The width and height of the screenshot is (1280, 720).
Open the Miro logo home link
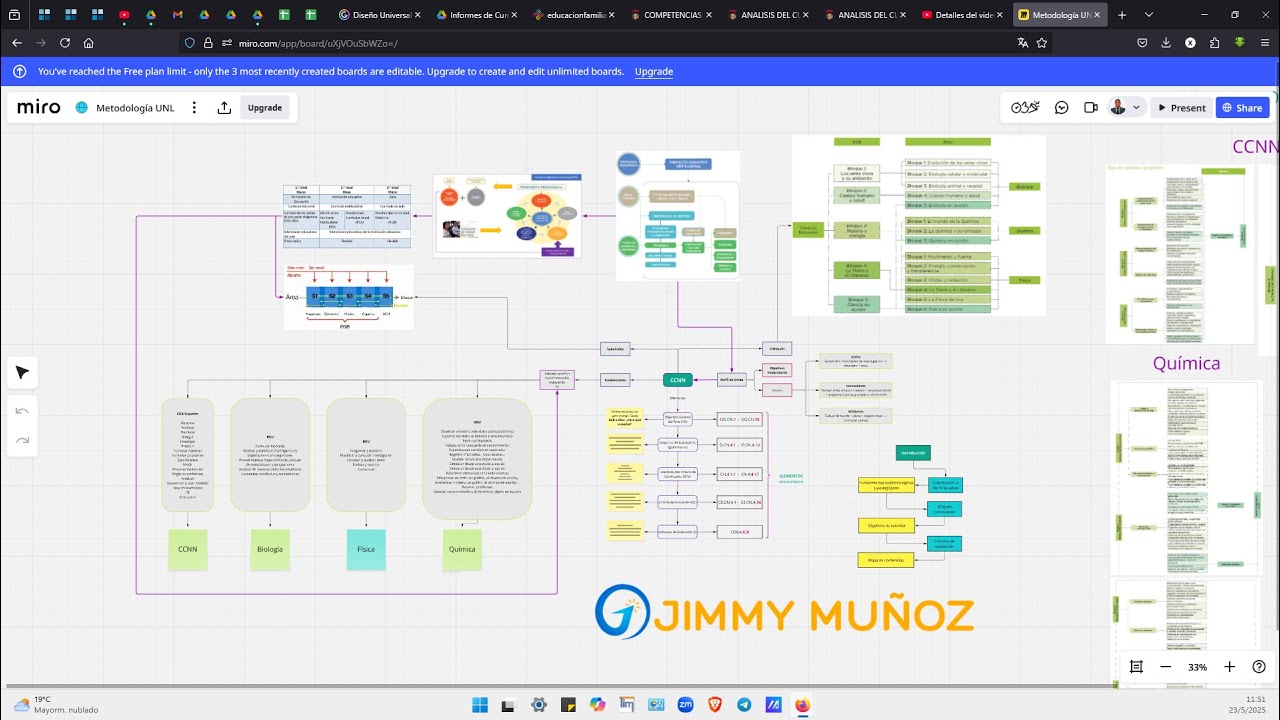coord(39,108)
